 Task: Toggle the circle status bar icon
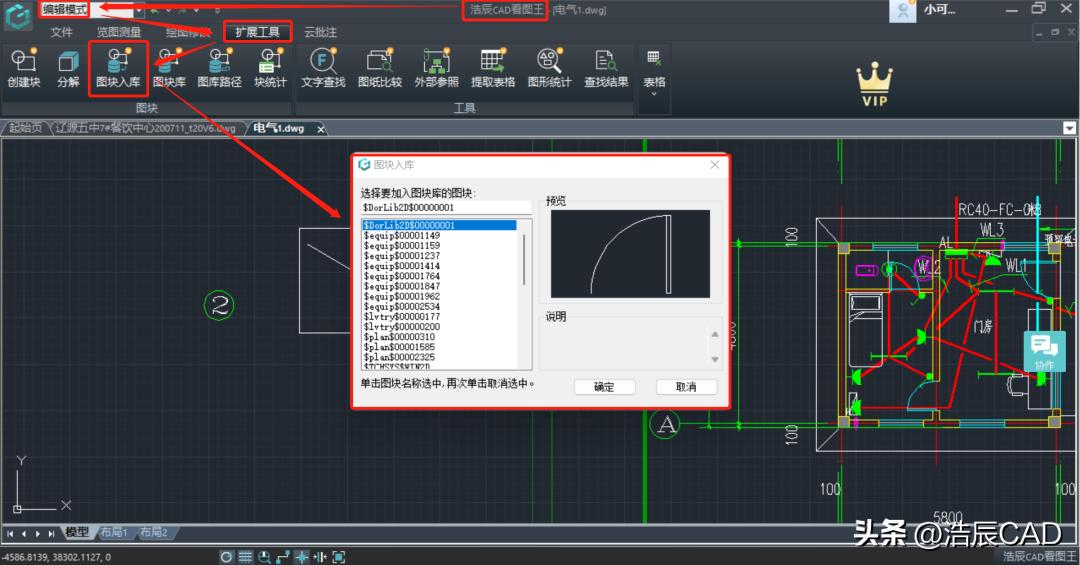coord(227,557)
